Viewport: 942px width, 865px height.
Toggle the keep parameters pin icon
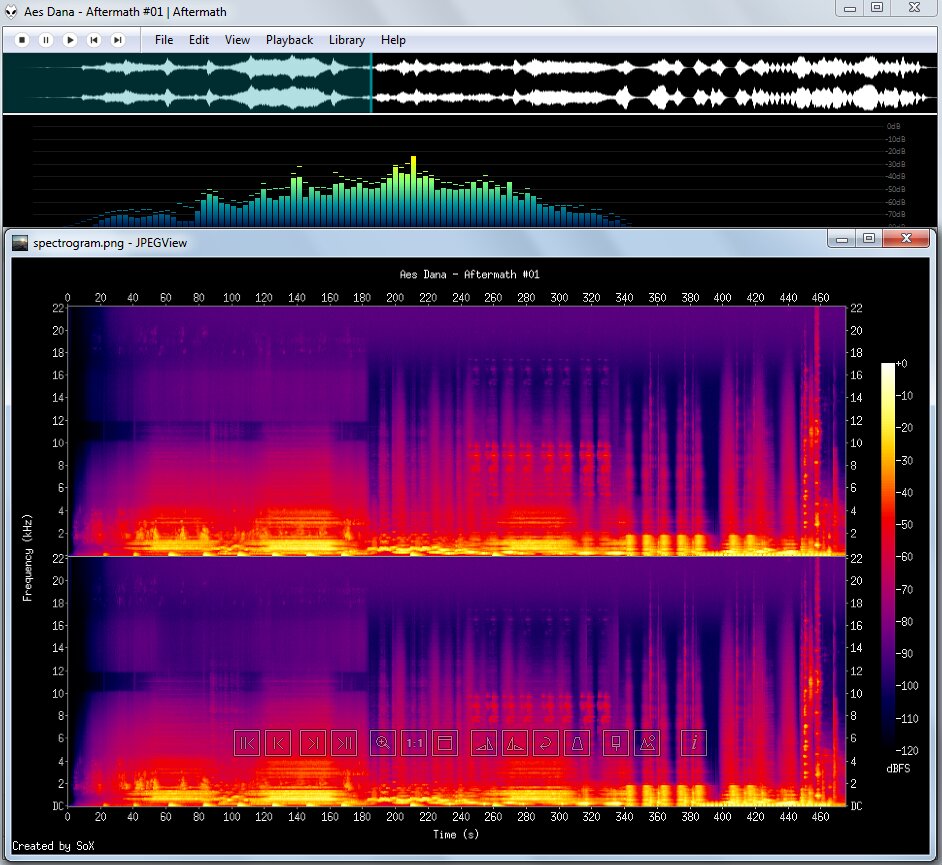[616, 743]
